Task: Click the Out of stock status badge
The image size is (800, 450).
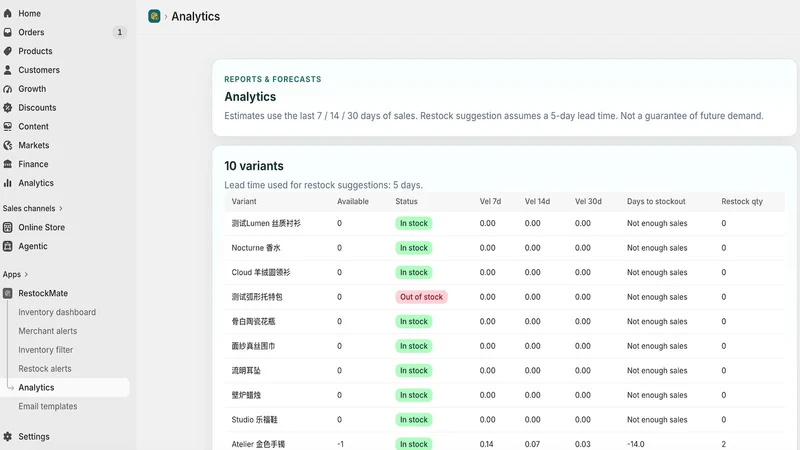Action: point(421,297)
